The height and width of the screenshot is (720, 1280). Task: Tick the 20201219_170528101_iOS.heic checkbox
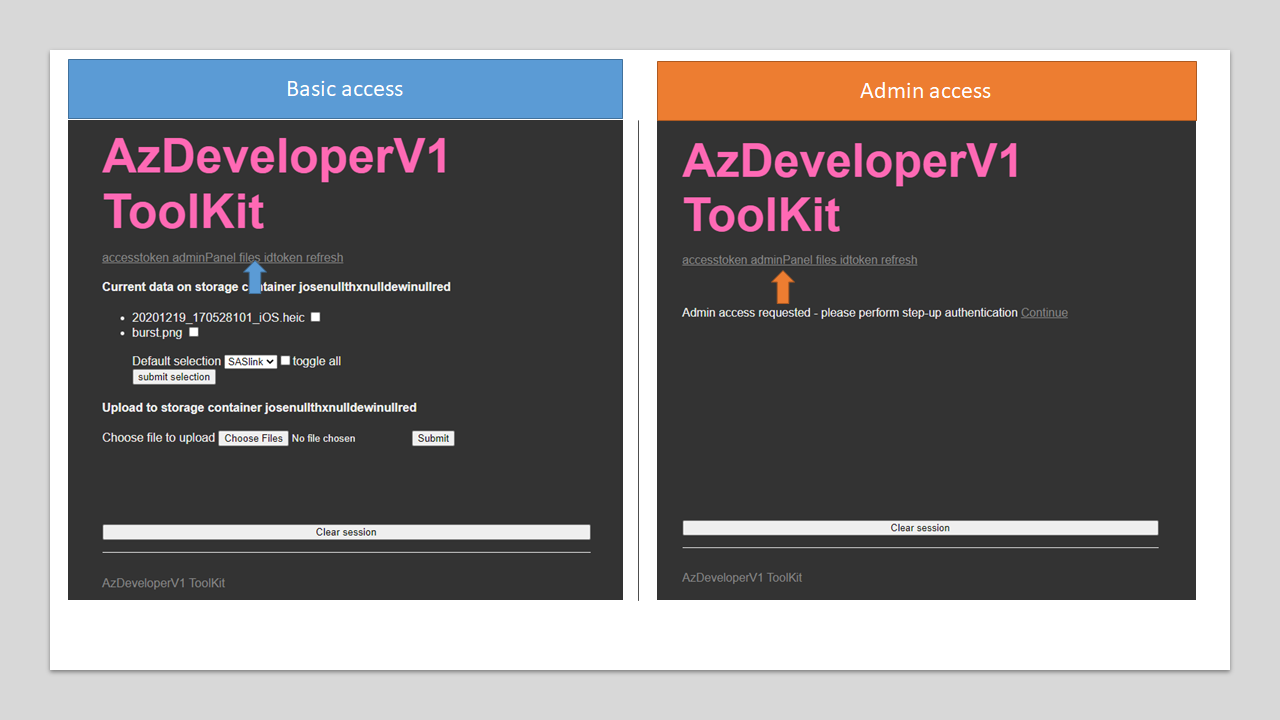point(315,317)
